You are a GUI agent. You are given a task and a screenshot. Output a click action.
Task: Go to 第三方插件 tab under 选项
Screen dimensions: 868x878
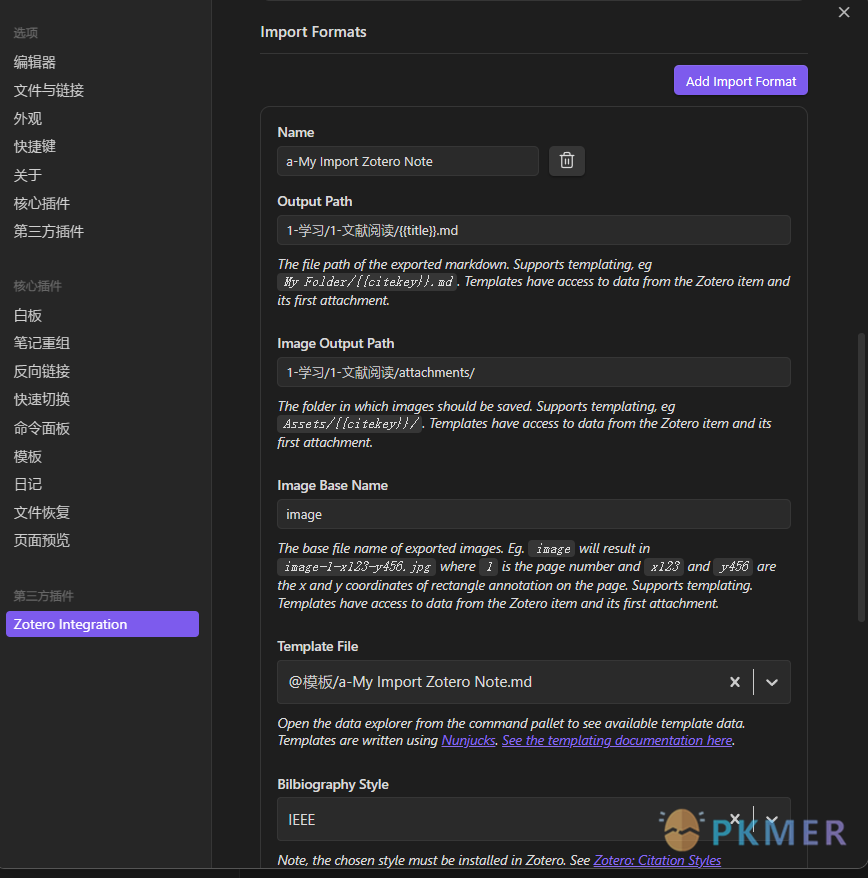[49, 231]
